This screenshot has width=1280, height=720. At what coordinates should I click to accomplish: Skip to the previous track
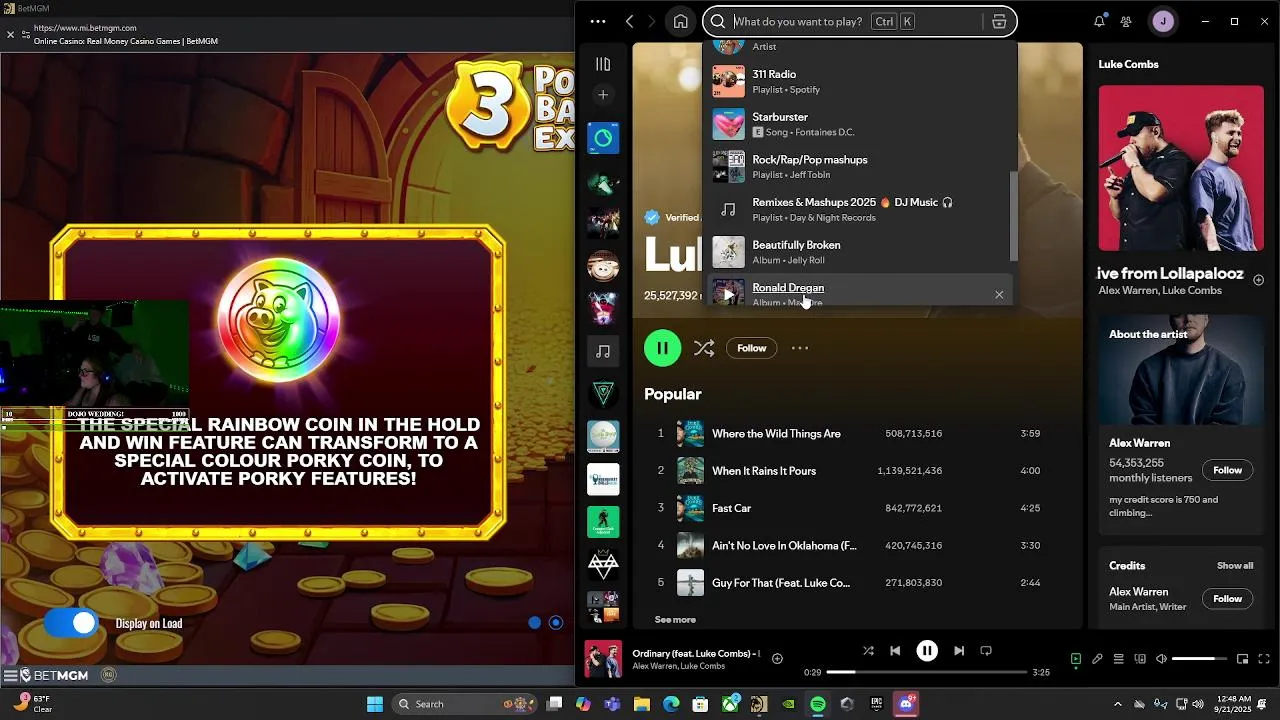tap(895, 651)
